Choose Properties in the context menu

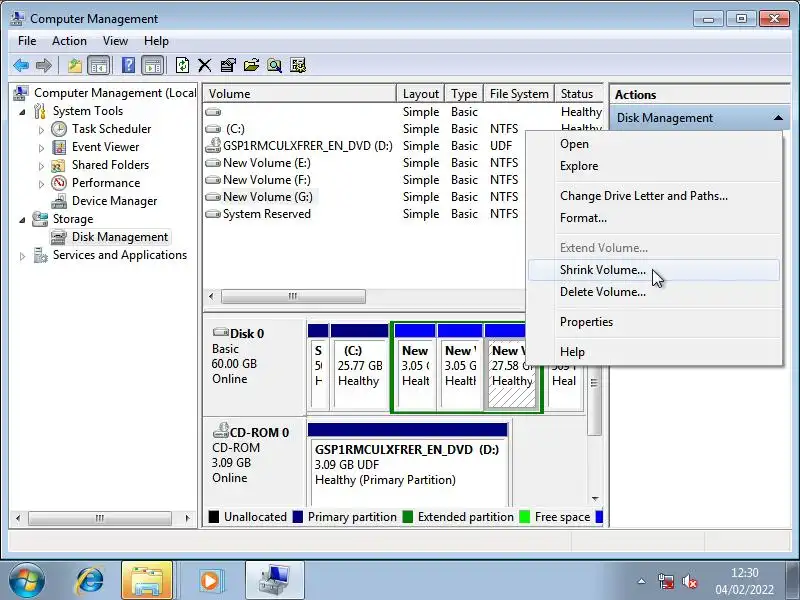654,322
